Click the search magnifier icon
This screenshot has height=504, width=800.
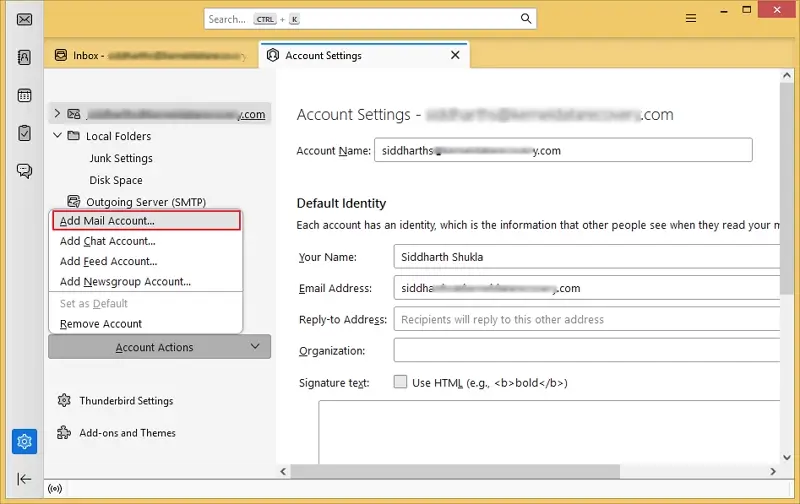tap(526, 19)
